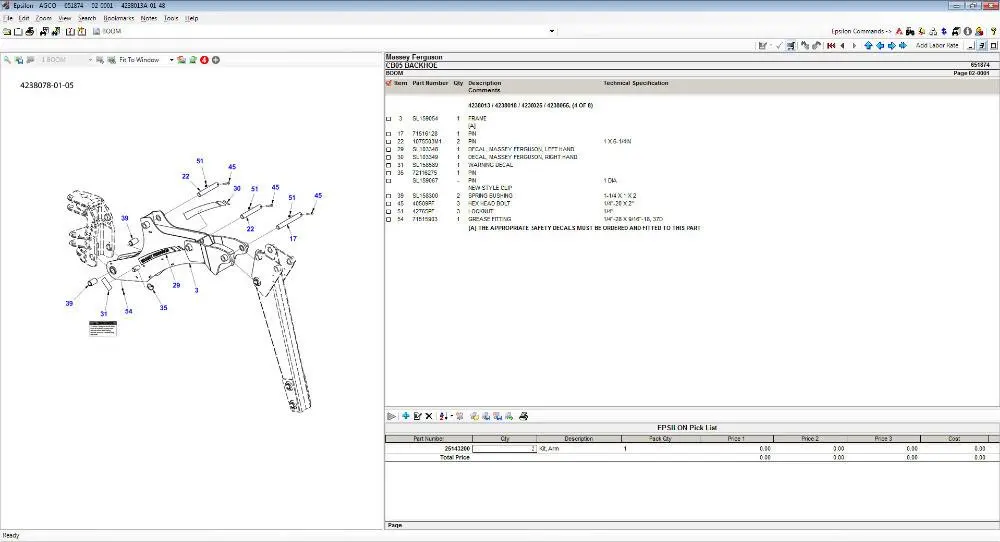Open the Tools menu

(172, 18)
